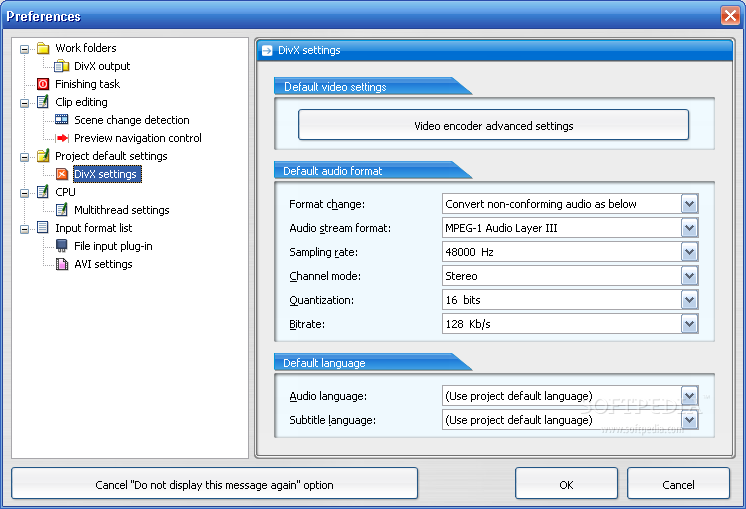
Task: Click the "Quantization:" label
Action: [321, 301]
